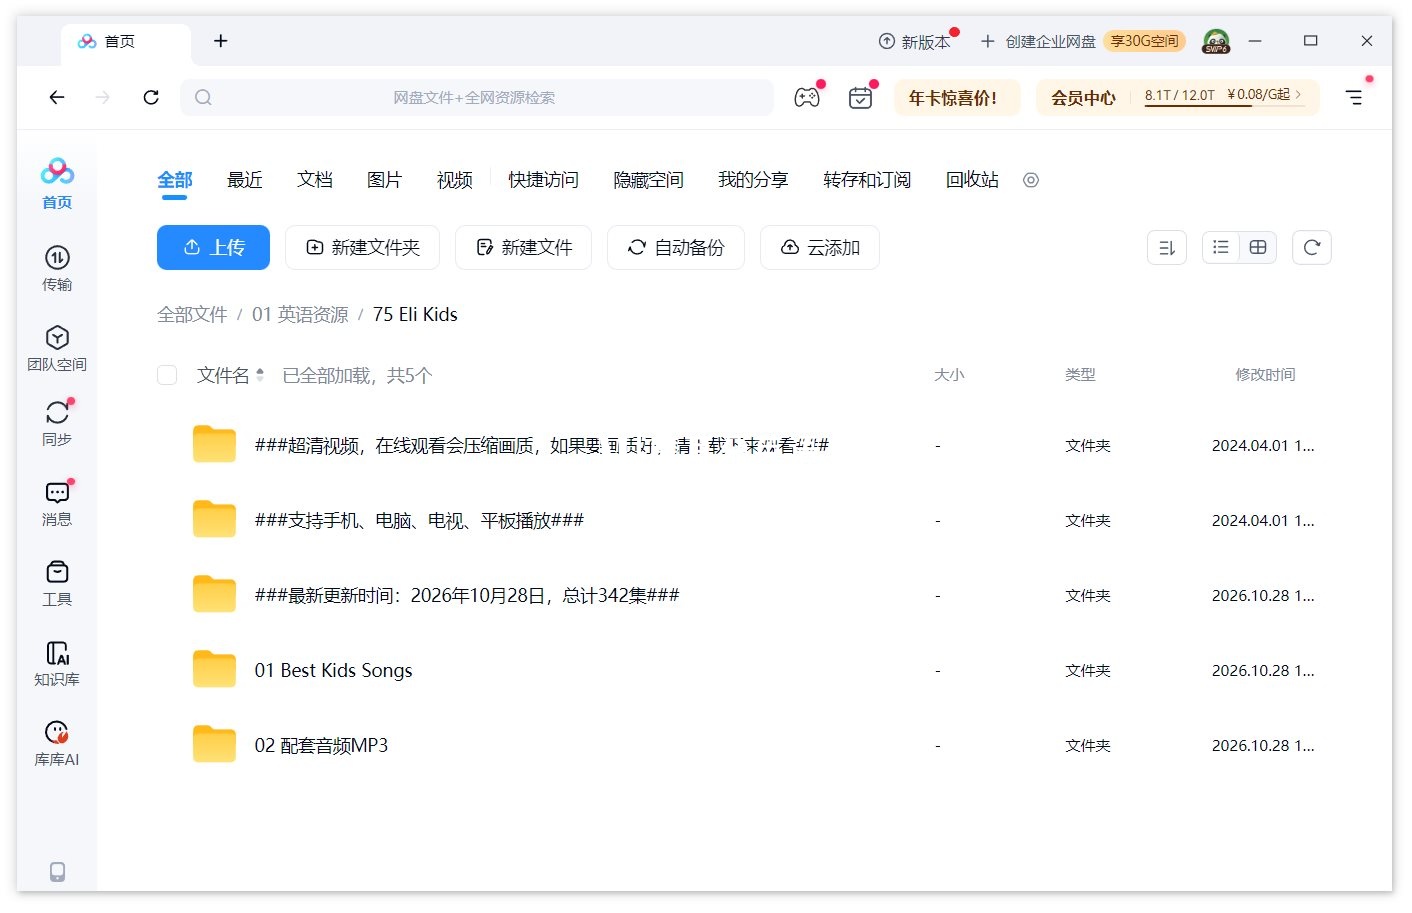The height and width of the screenshot is (913, 1412).
Task: Click the user avatar icon
Action: [1216, 41]
